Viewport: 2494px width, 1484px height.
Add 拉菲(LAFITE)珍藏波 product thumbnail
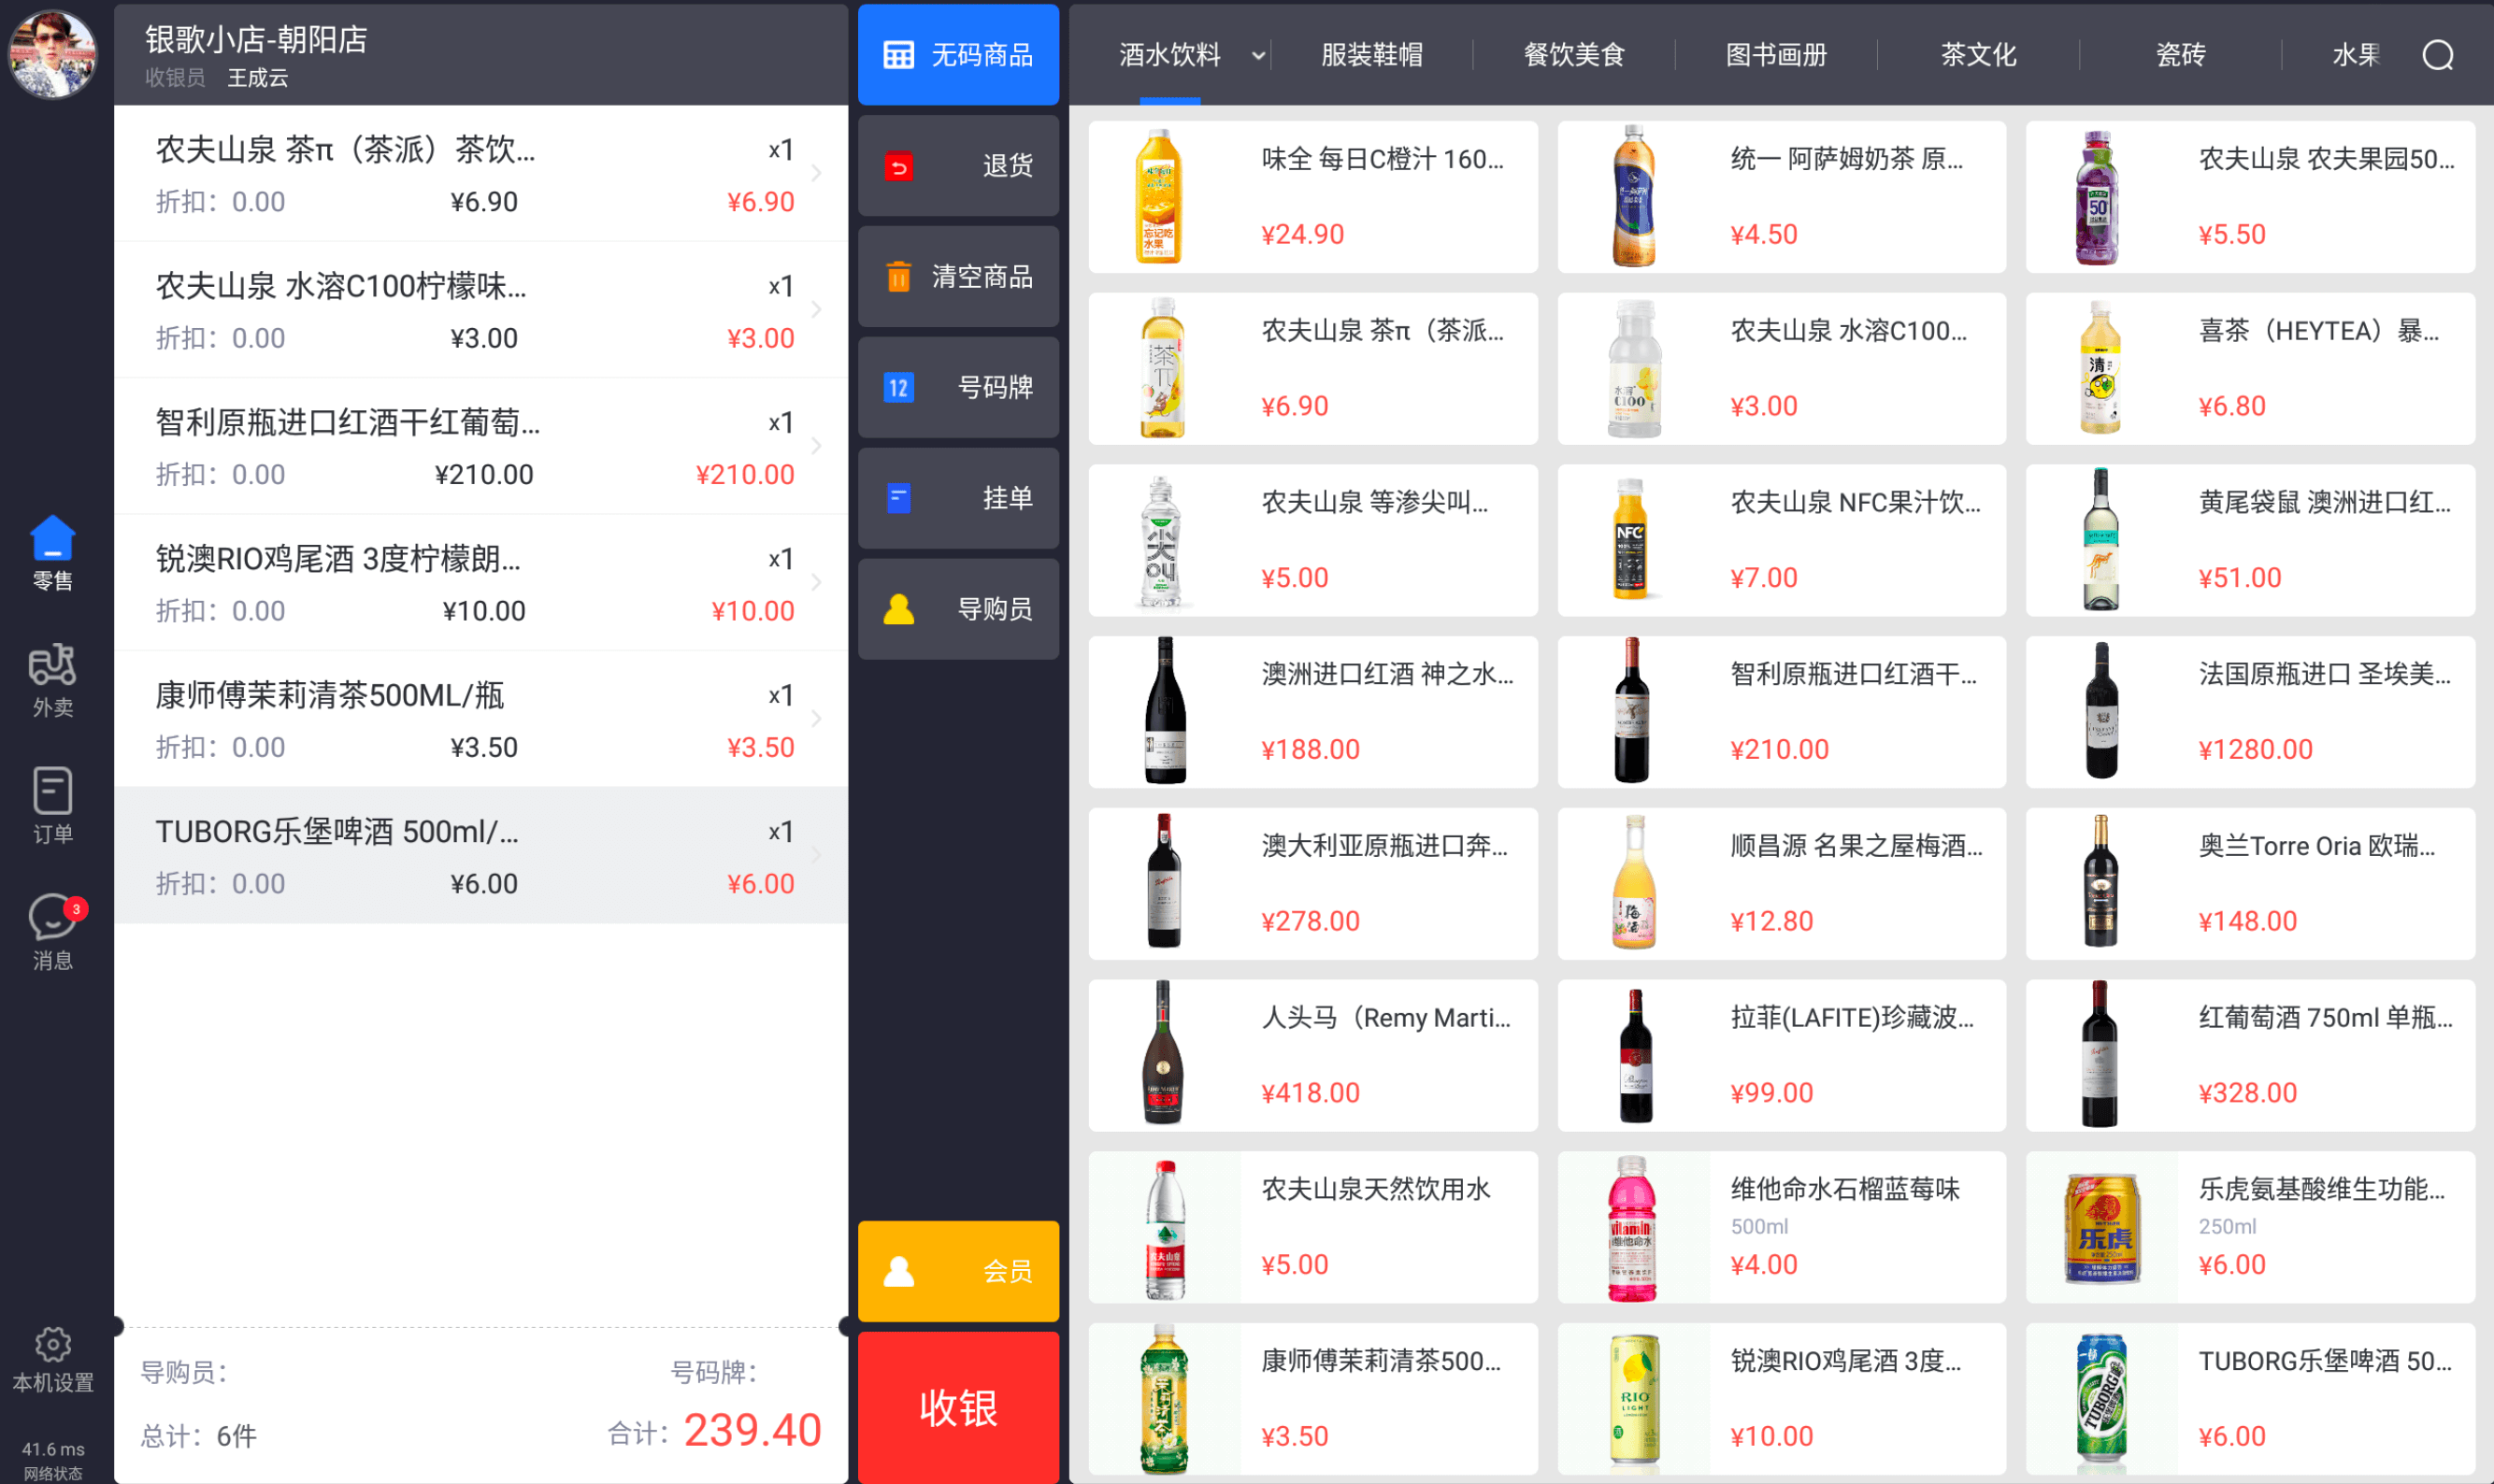[1634, 1055]
